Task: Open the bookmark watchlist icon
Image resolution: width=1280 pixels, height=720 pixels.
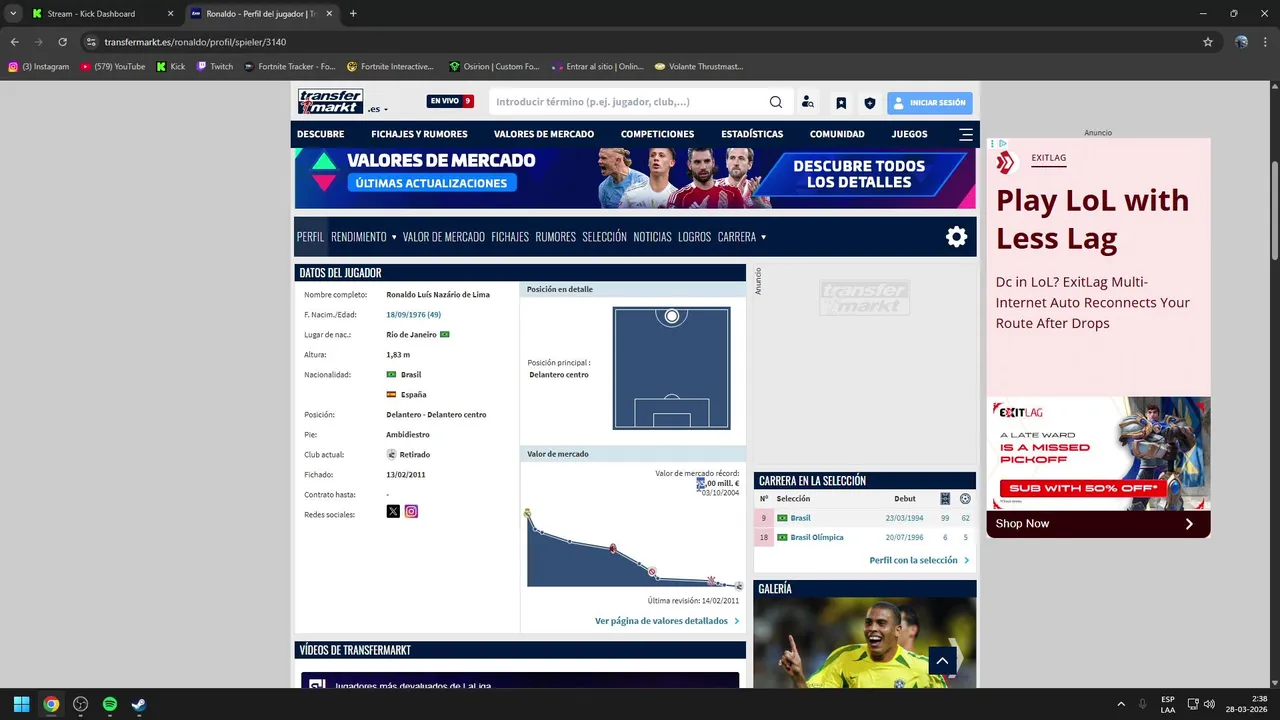Action: click(841, 102)
